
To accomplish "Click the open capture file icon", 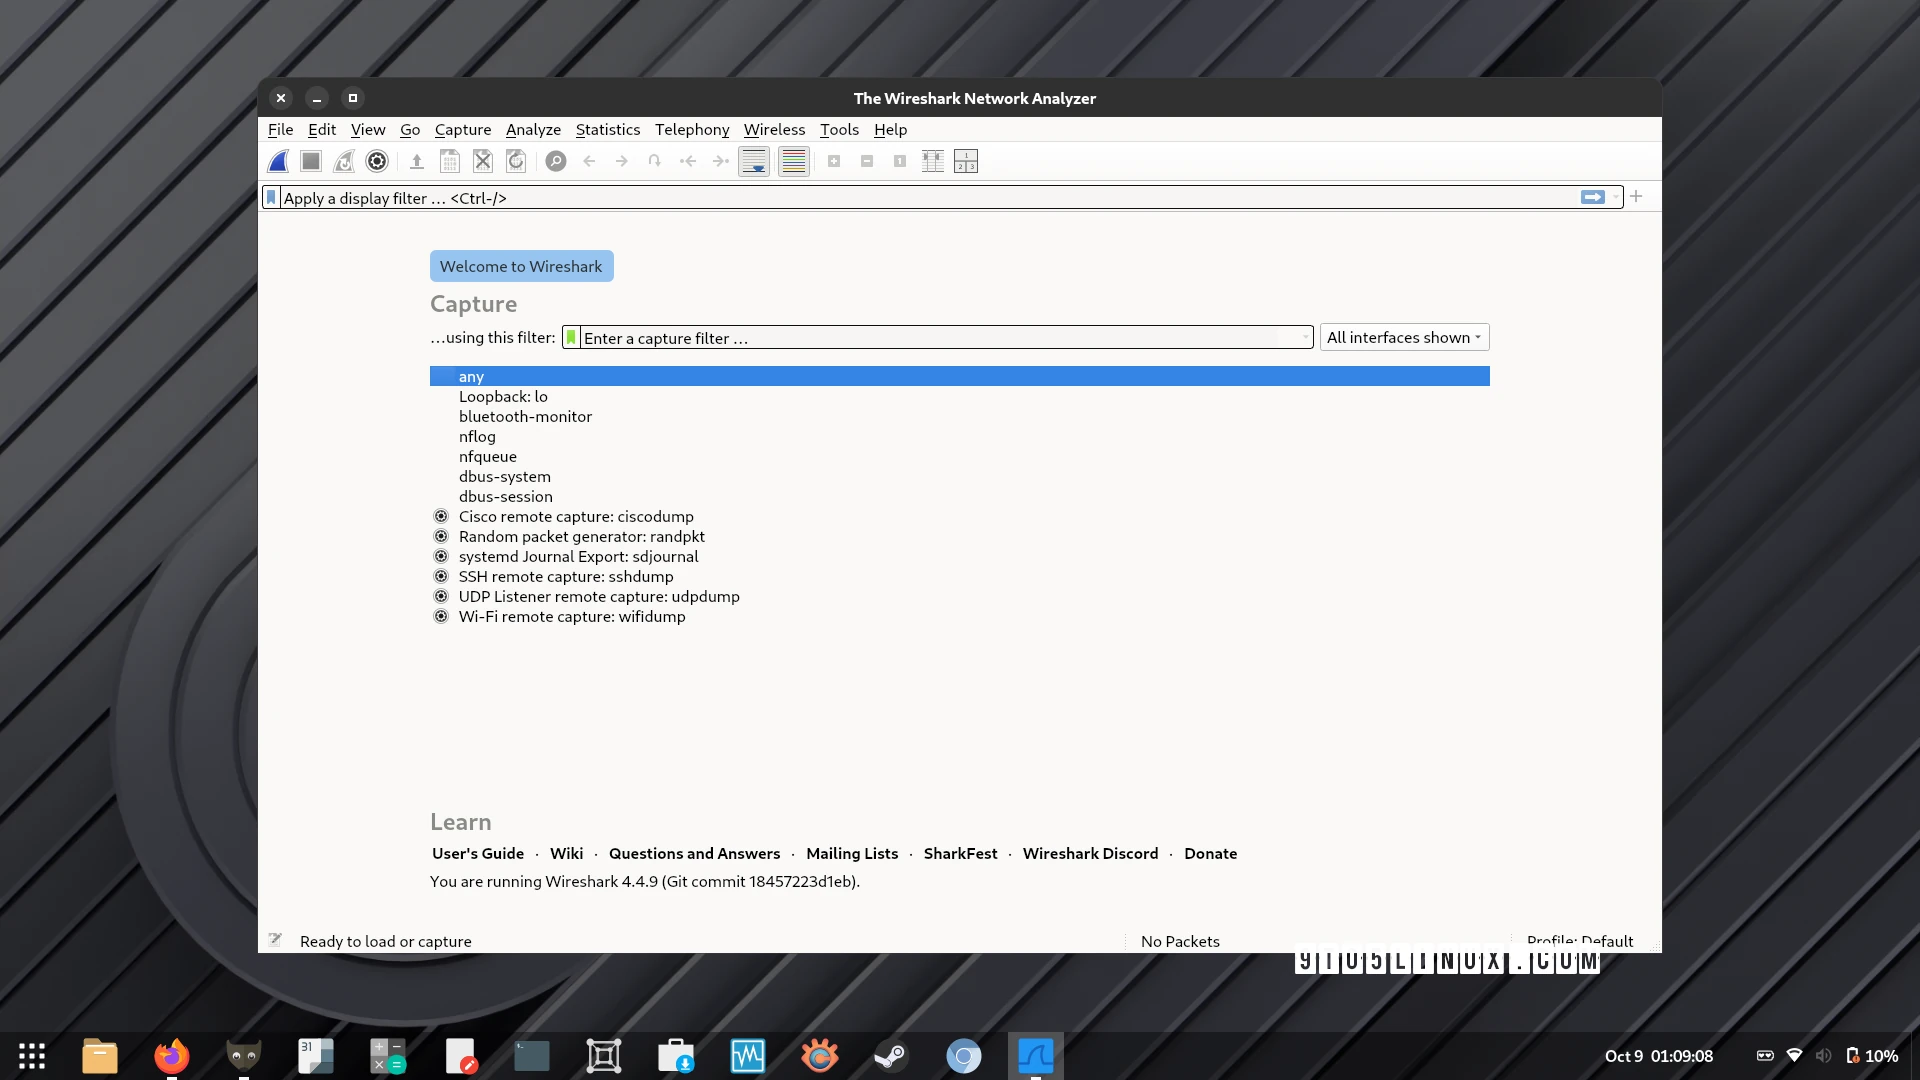I will [x=417, y=161].
